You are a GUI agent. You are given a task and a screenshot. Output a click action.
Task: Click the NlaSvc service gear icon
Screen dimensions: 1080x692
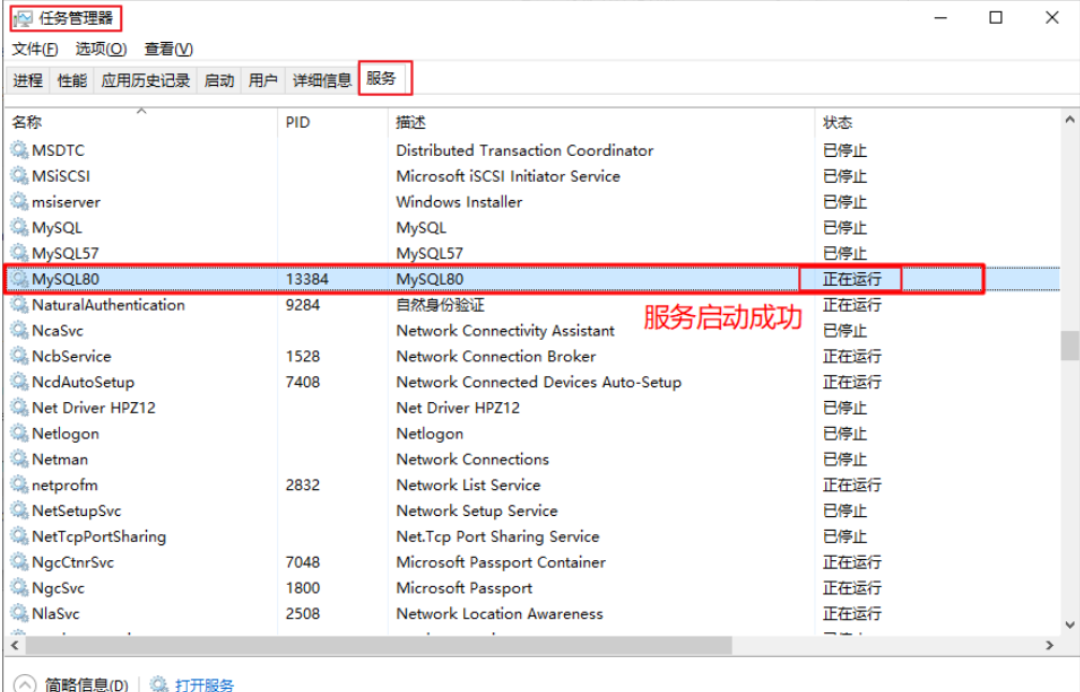click(x=19, y=614)
